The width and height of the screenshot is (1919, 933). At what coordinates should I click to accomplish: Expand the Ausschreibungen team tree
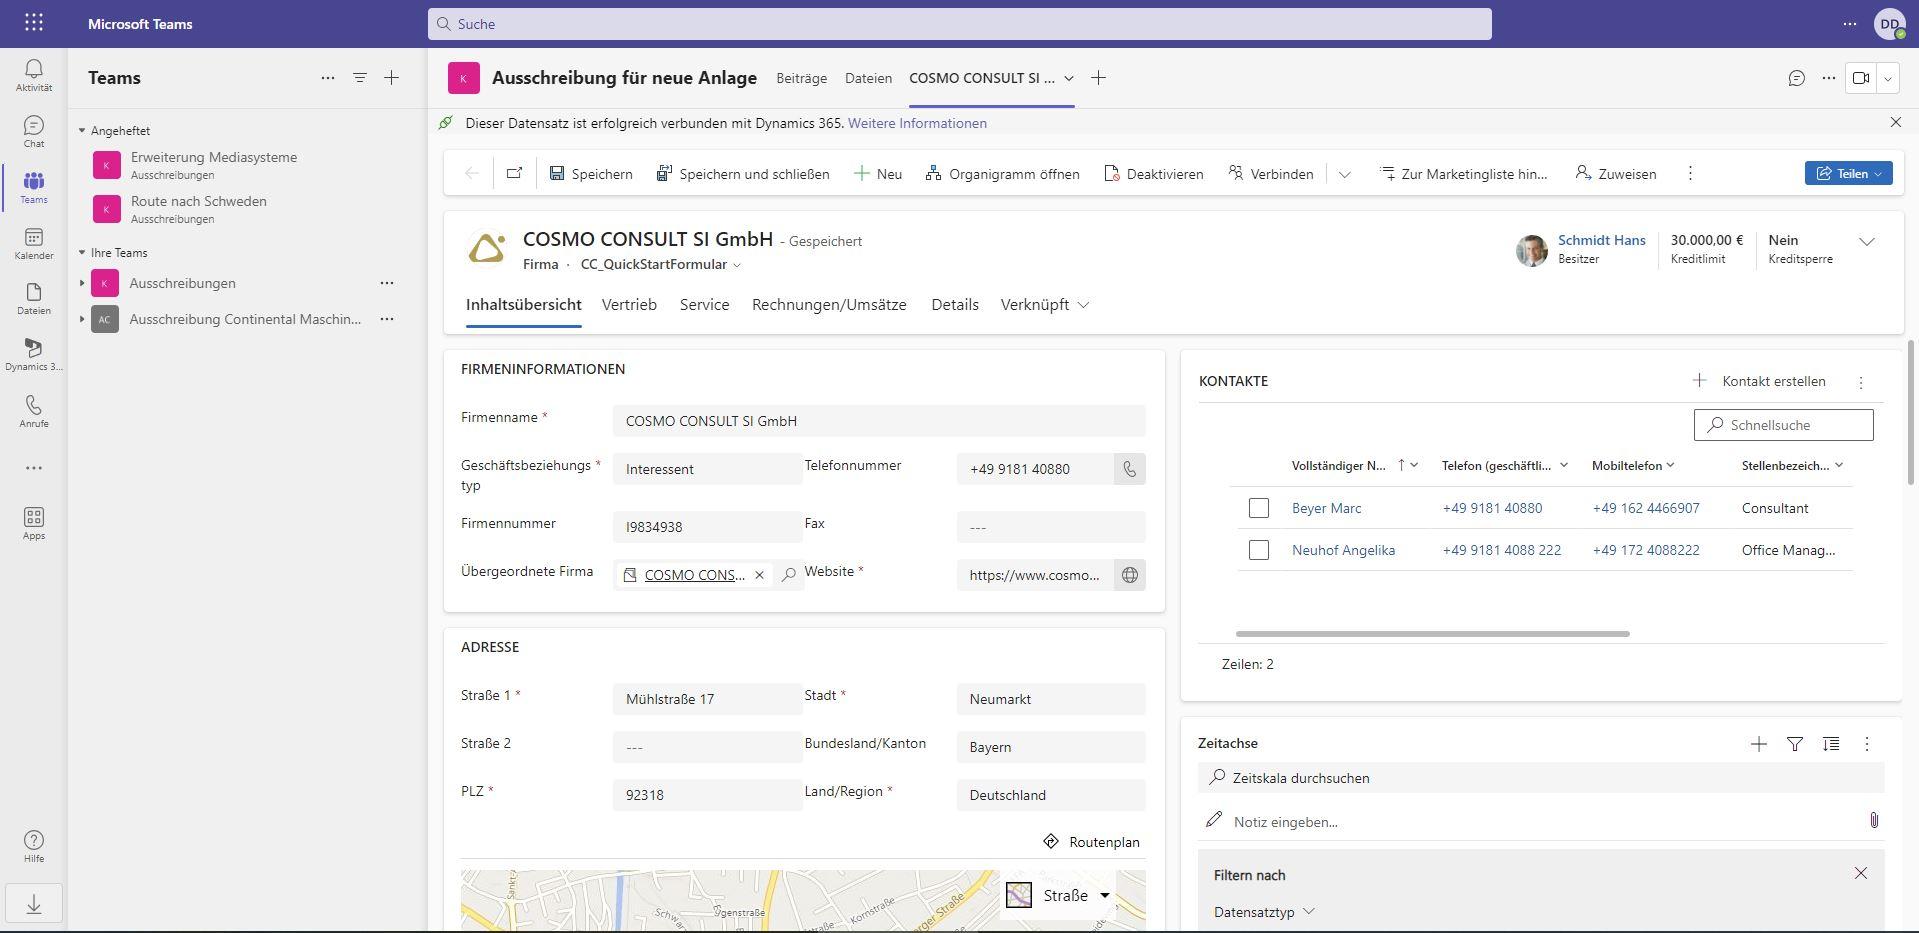tap(82, 283)
